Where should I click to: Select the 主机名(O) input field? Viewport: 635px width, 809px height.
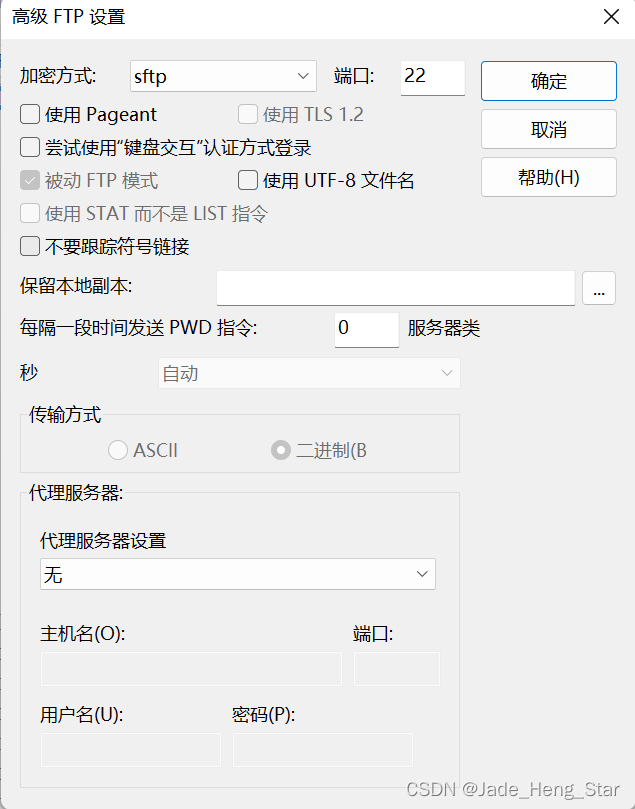coord(190,668)
